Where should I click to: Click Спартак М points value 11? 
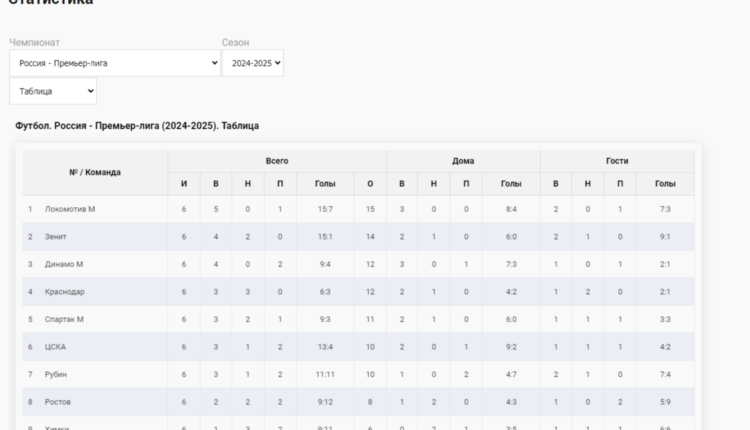point(370,319)
